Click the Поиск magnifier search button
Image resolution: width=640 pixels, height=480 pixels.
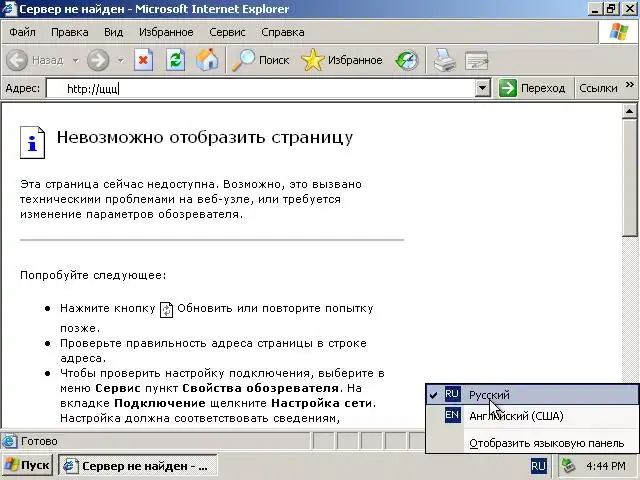point(260,60)
